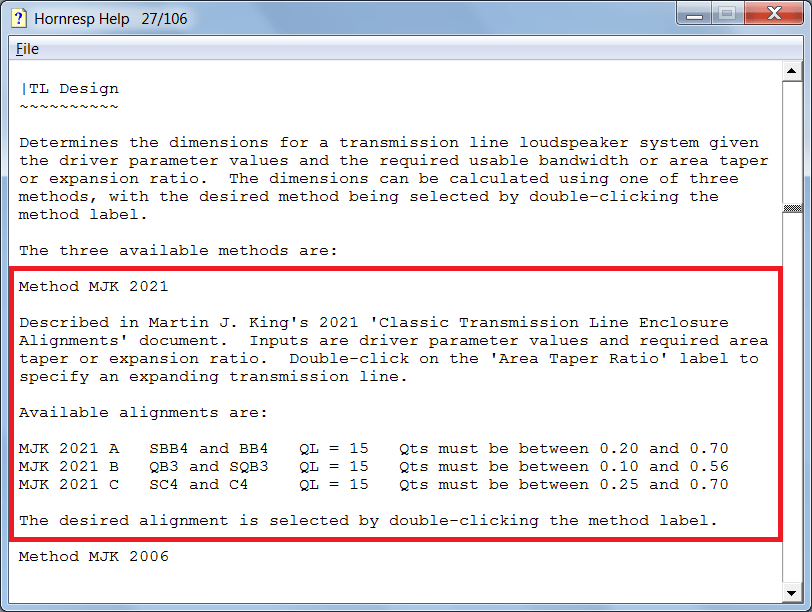Click the 'Determines the dimensions' paragraph first line
The width and height of the screenshot is (812, 612).
[389, 142]
